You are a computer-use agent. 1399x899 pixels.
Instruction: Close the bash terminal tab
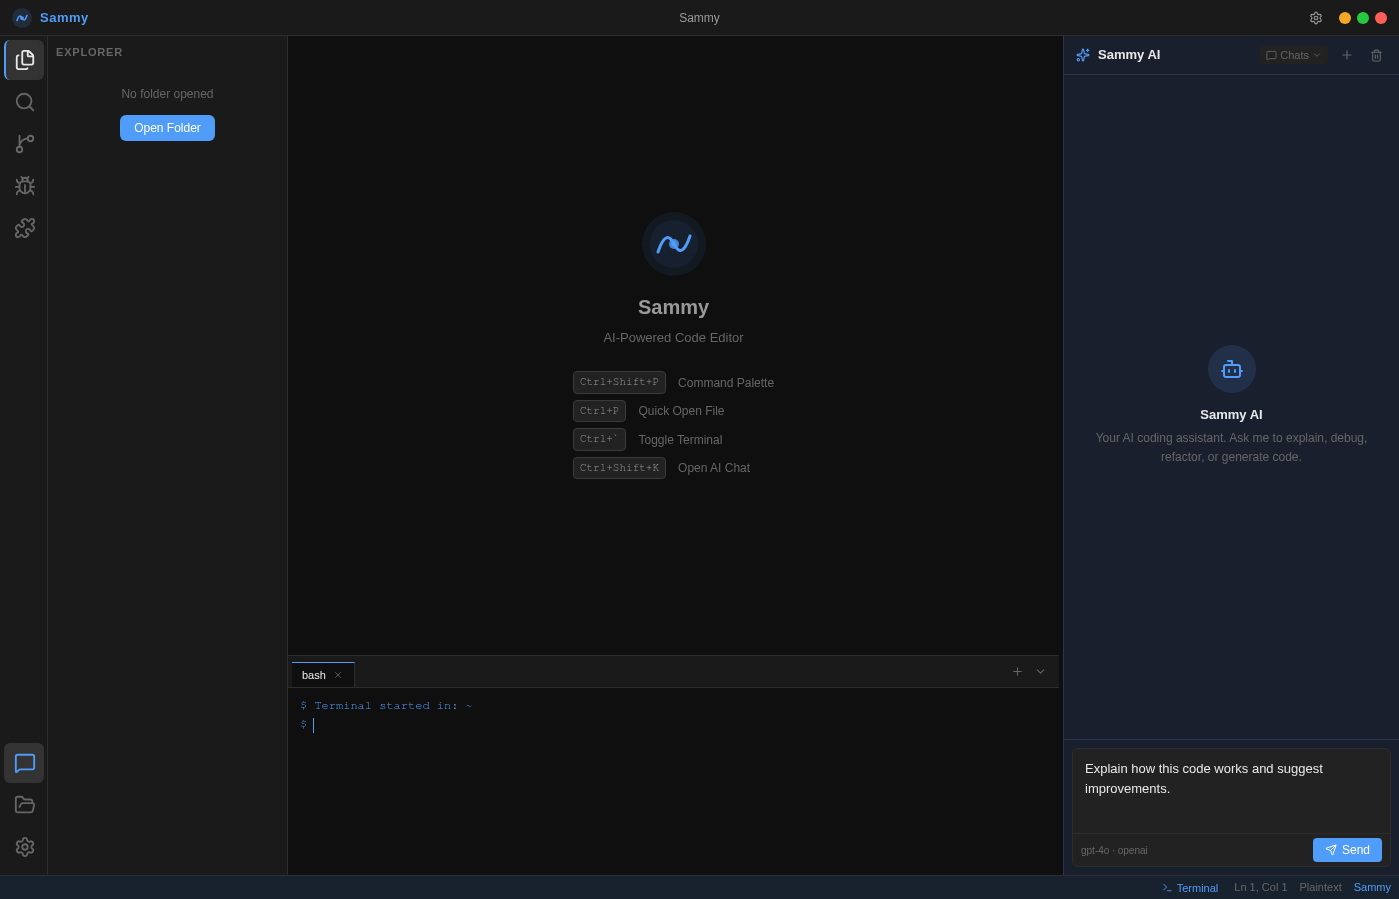click(x=338, y=675)
